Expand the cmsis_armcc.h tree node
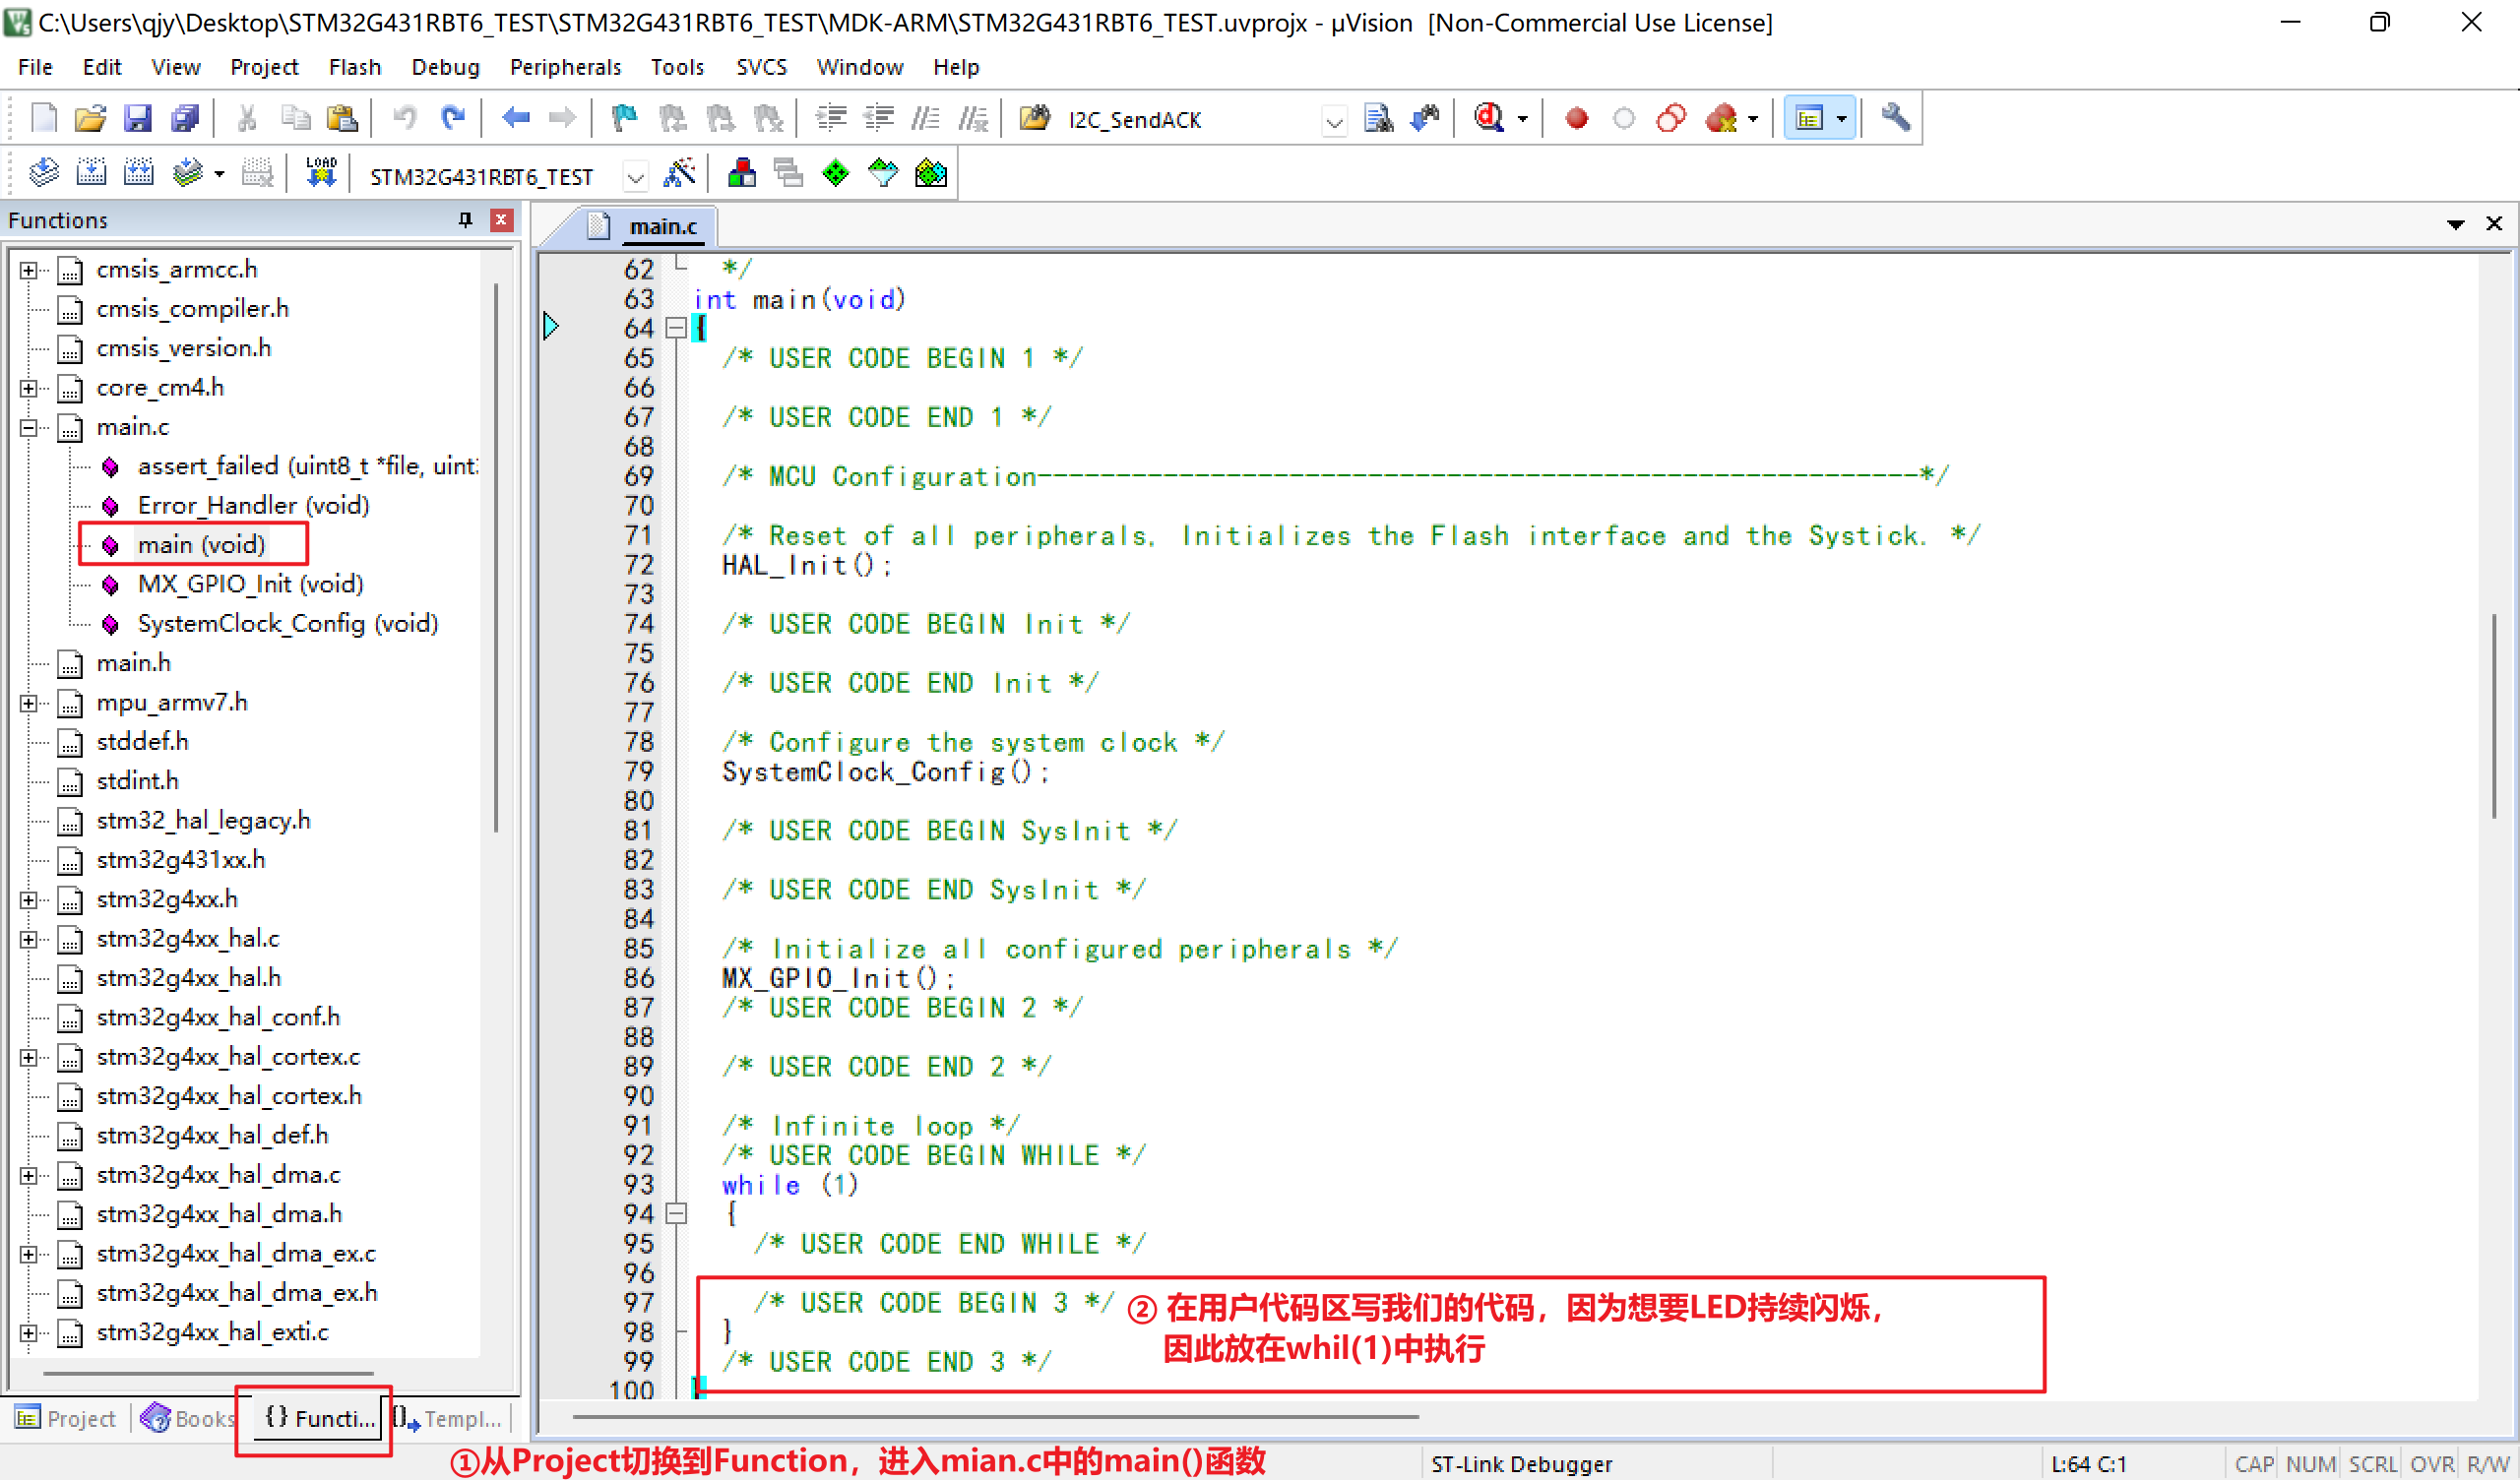 pyautogui.click(x=29, y=270)
